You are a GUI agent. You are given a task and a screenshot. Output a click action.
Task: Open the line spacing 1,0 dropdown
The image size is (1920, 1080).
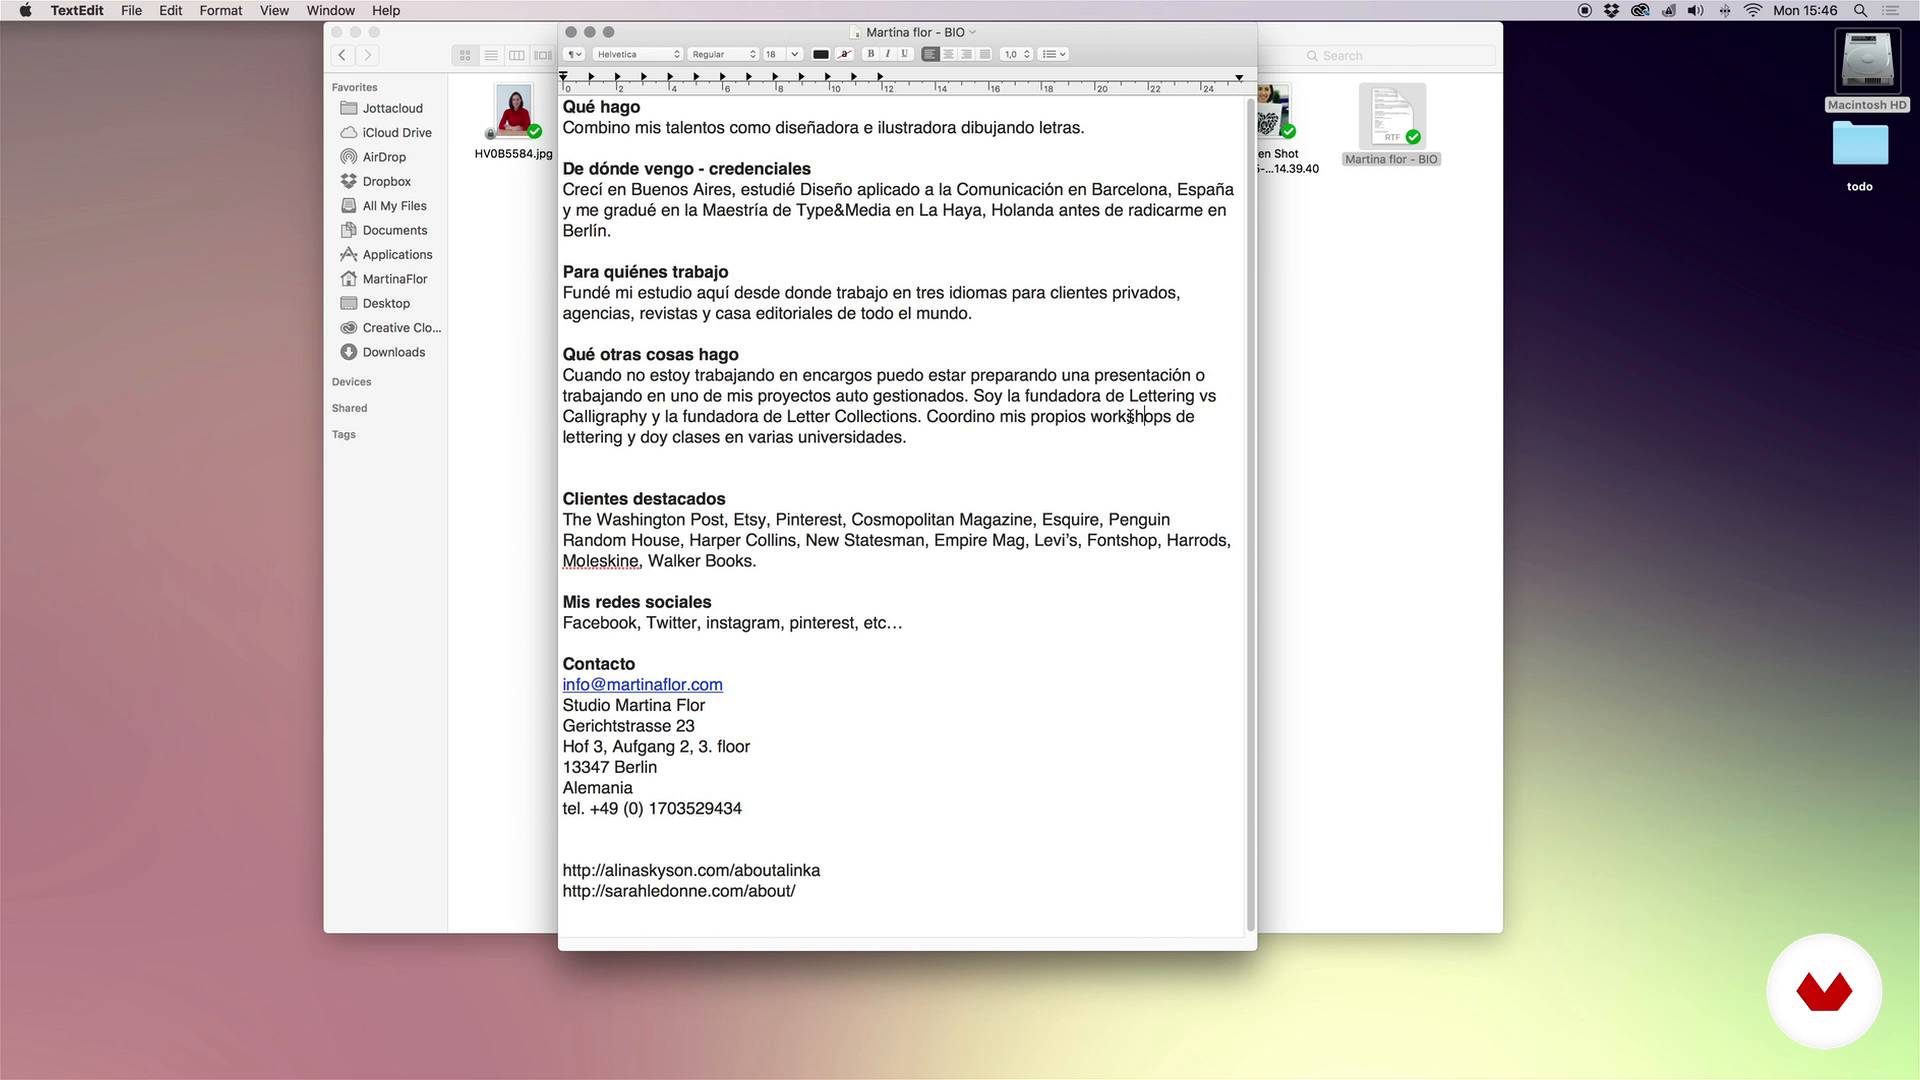click(1017, 54)
